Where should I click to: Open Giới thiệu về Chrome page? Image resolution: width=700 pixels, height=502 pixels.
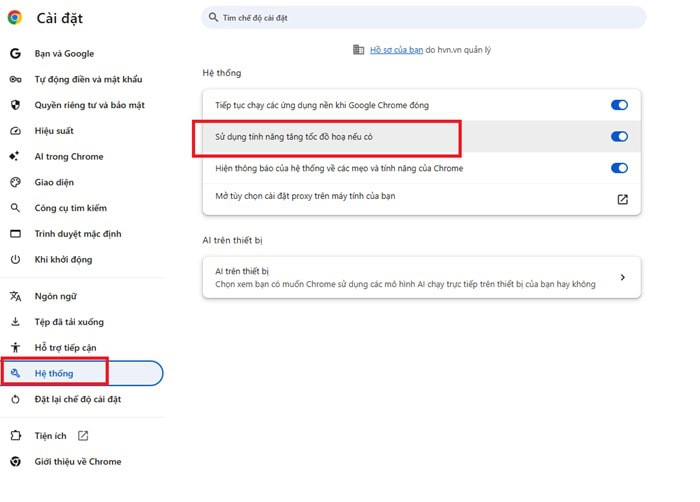tap(78, 461)
